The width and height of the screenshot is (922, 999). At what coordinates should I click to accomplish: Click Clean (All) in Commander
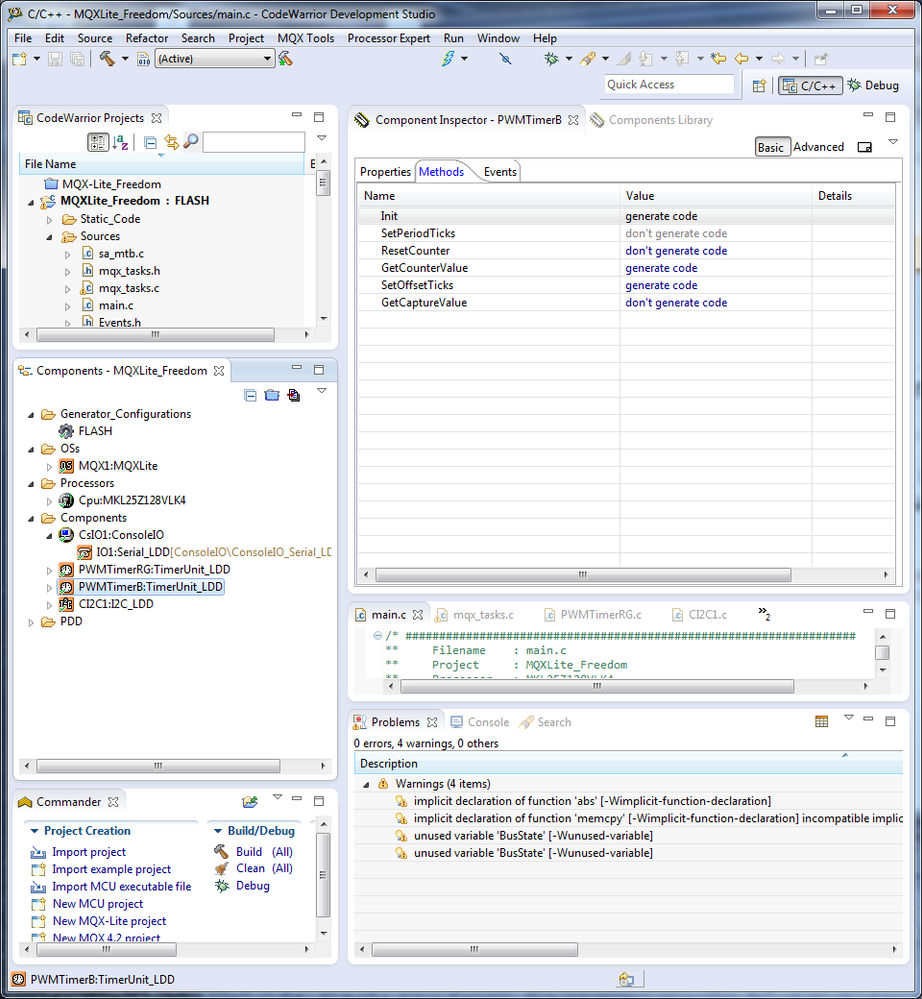[264, 868]
